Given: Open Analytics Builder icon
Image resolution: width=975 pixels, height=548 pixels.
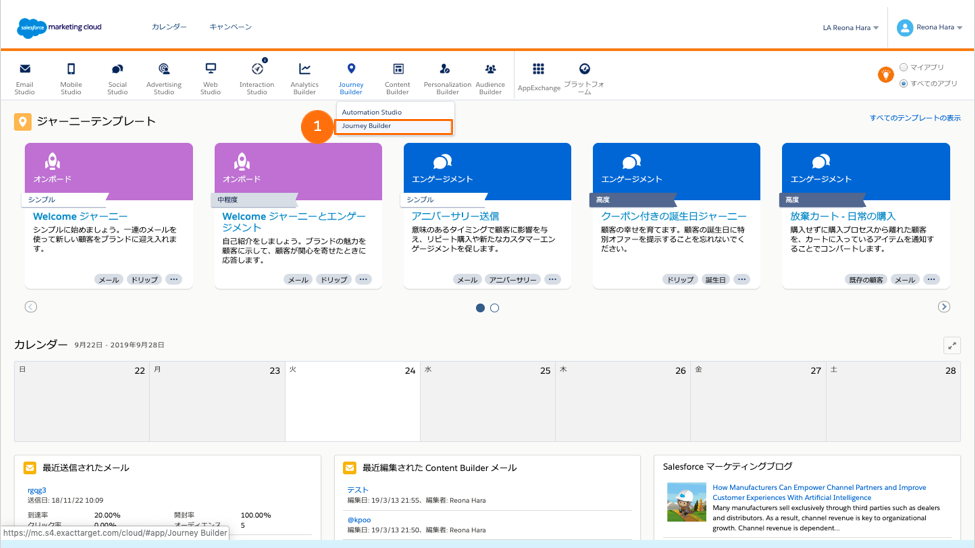Looking at the screenshot, I should 304,68.
